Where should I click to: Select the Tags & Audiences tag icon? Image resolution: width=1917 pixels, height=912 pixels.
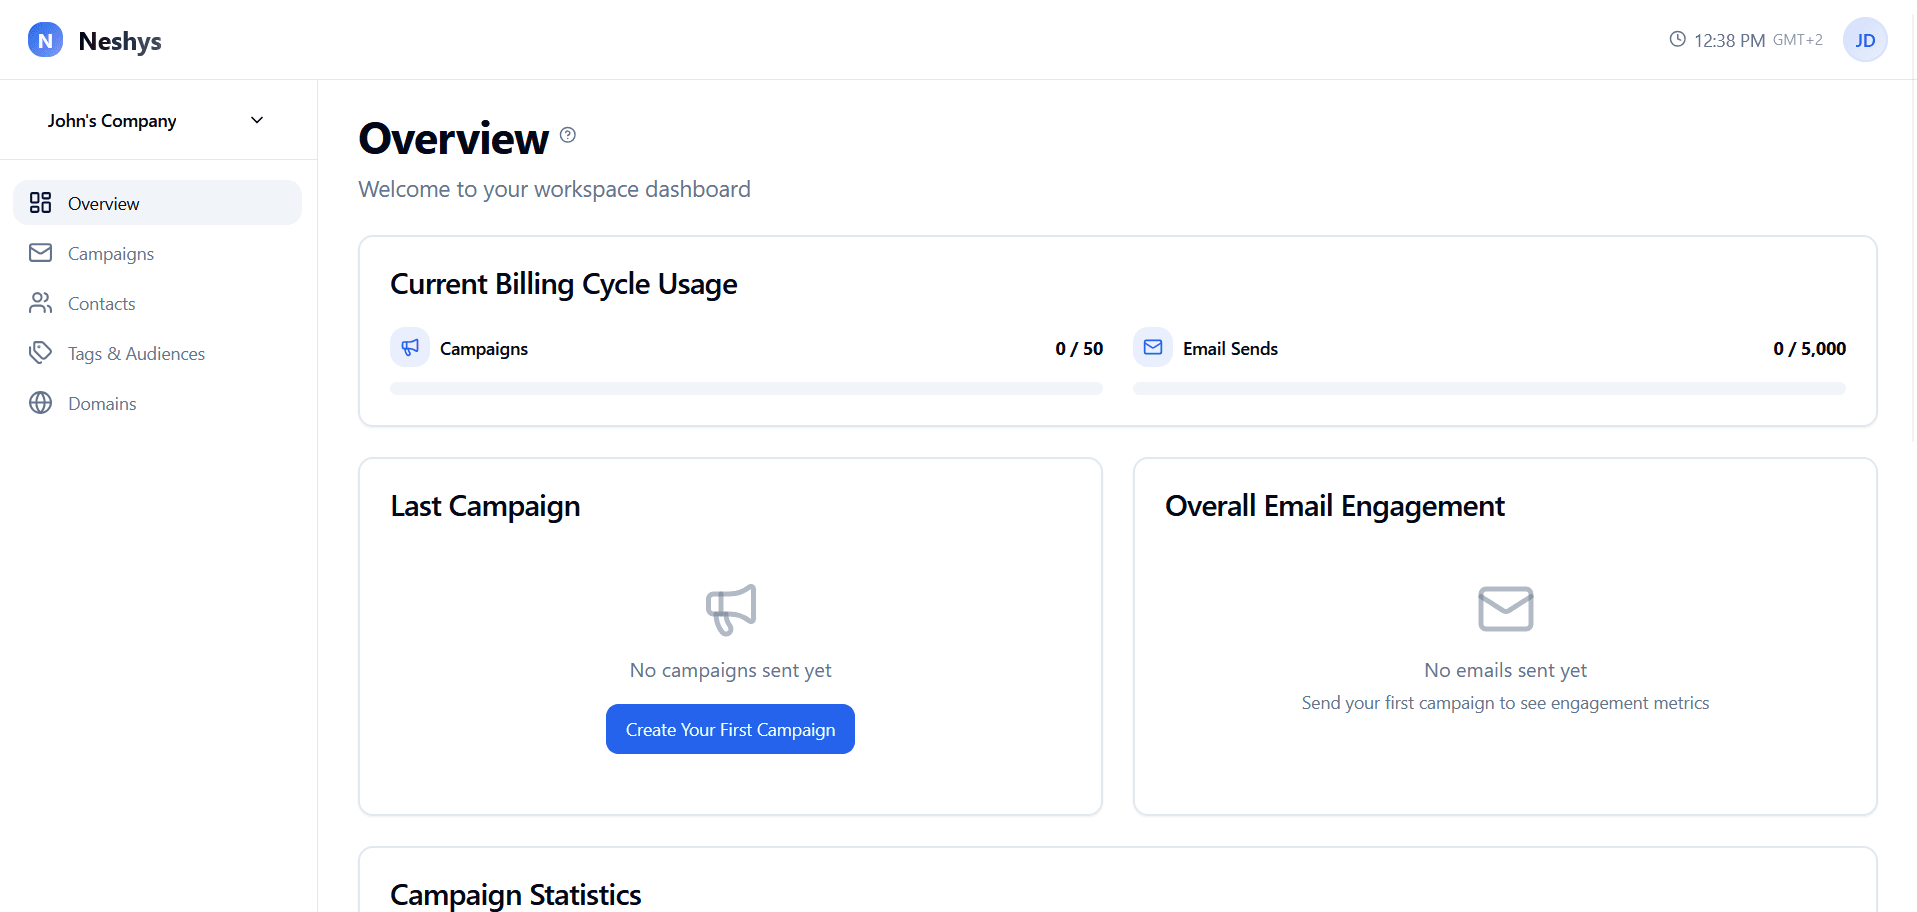40,353
